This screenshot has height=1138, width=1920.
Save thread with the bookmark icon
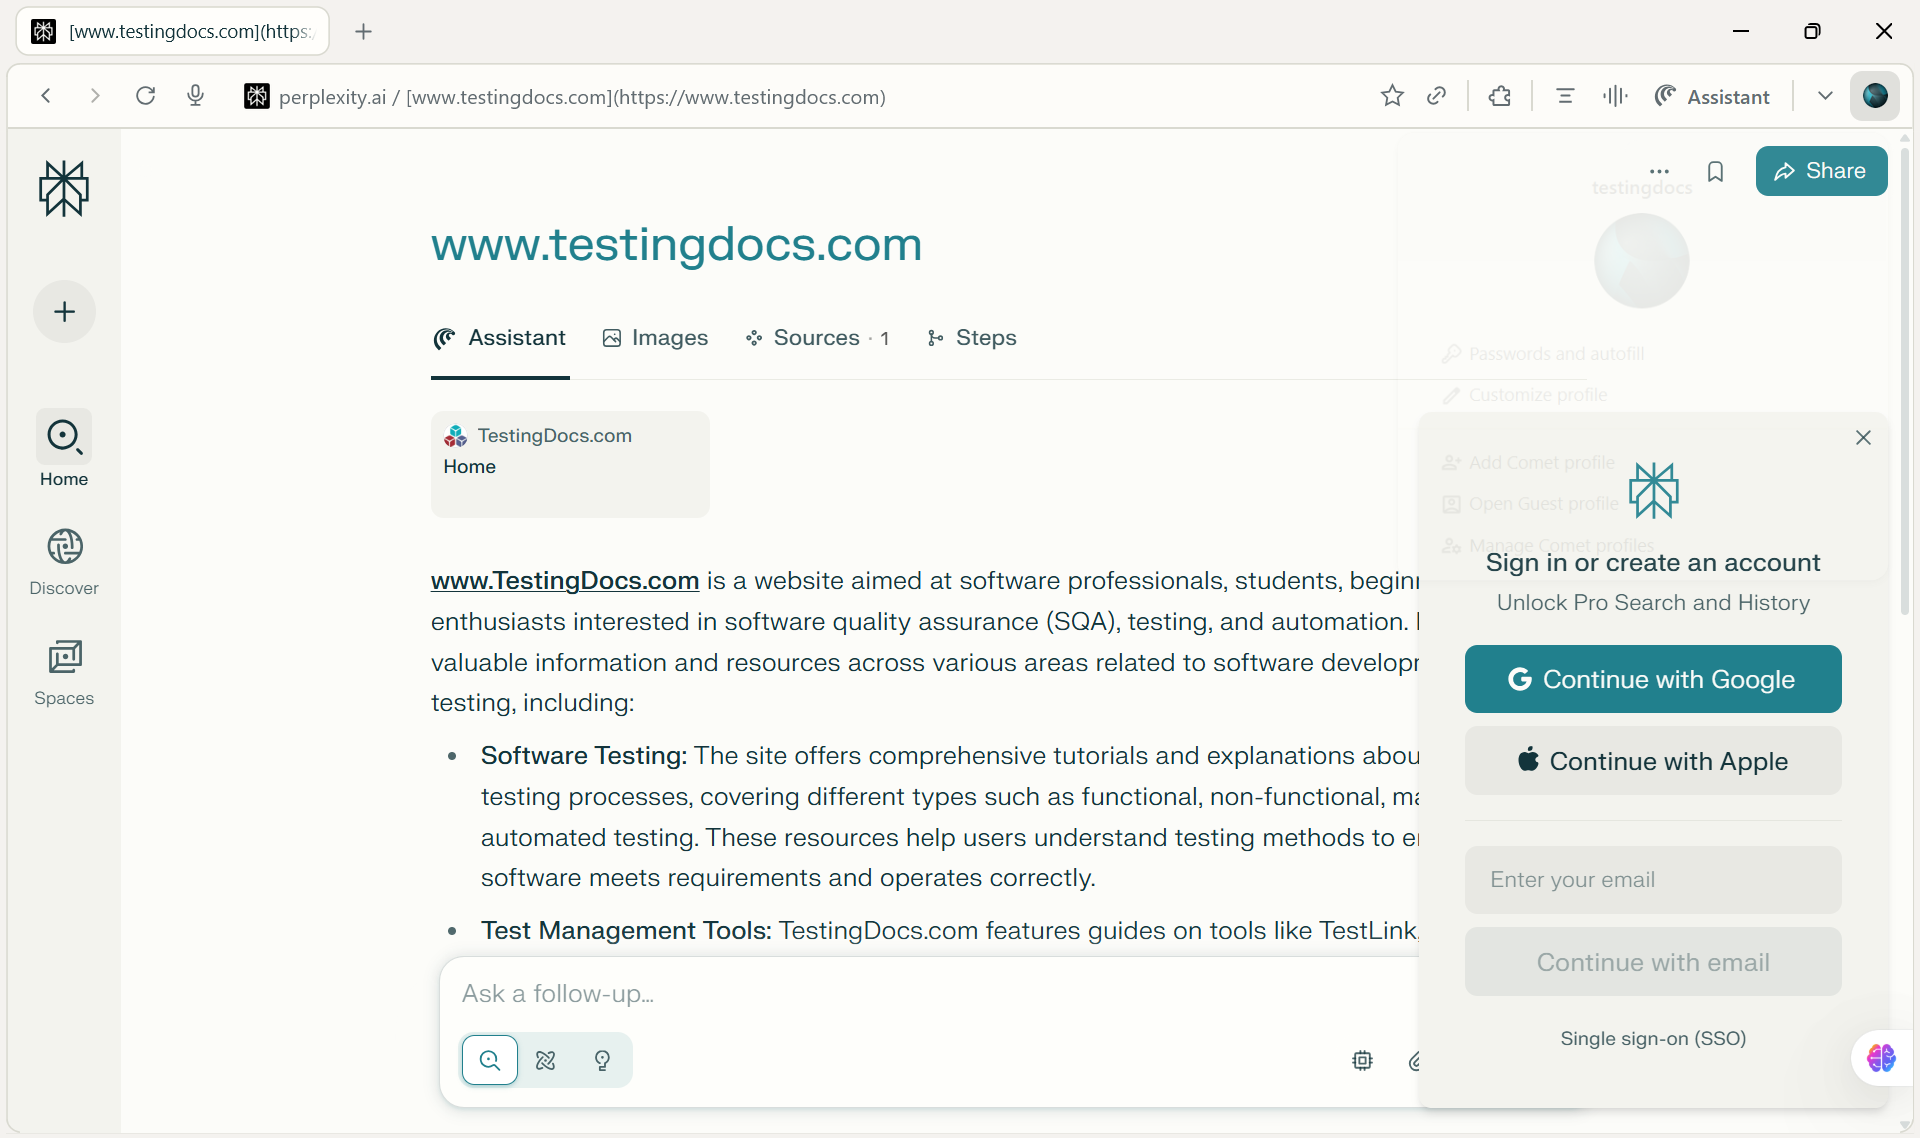coord(1716,172)
